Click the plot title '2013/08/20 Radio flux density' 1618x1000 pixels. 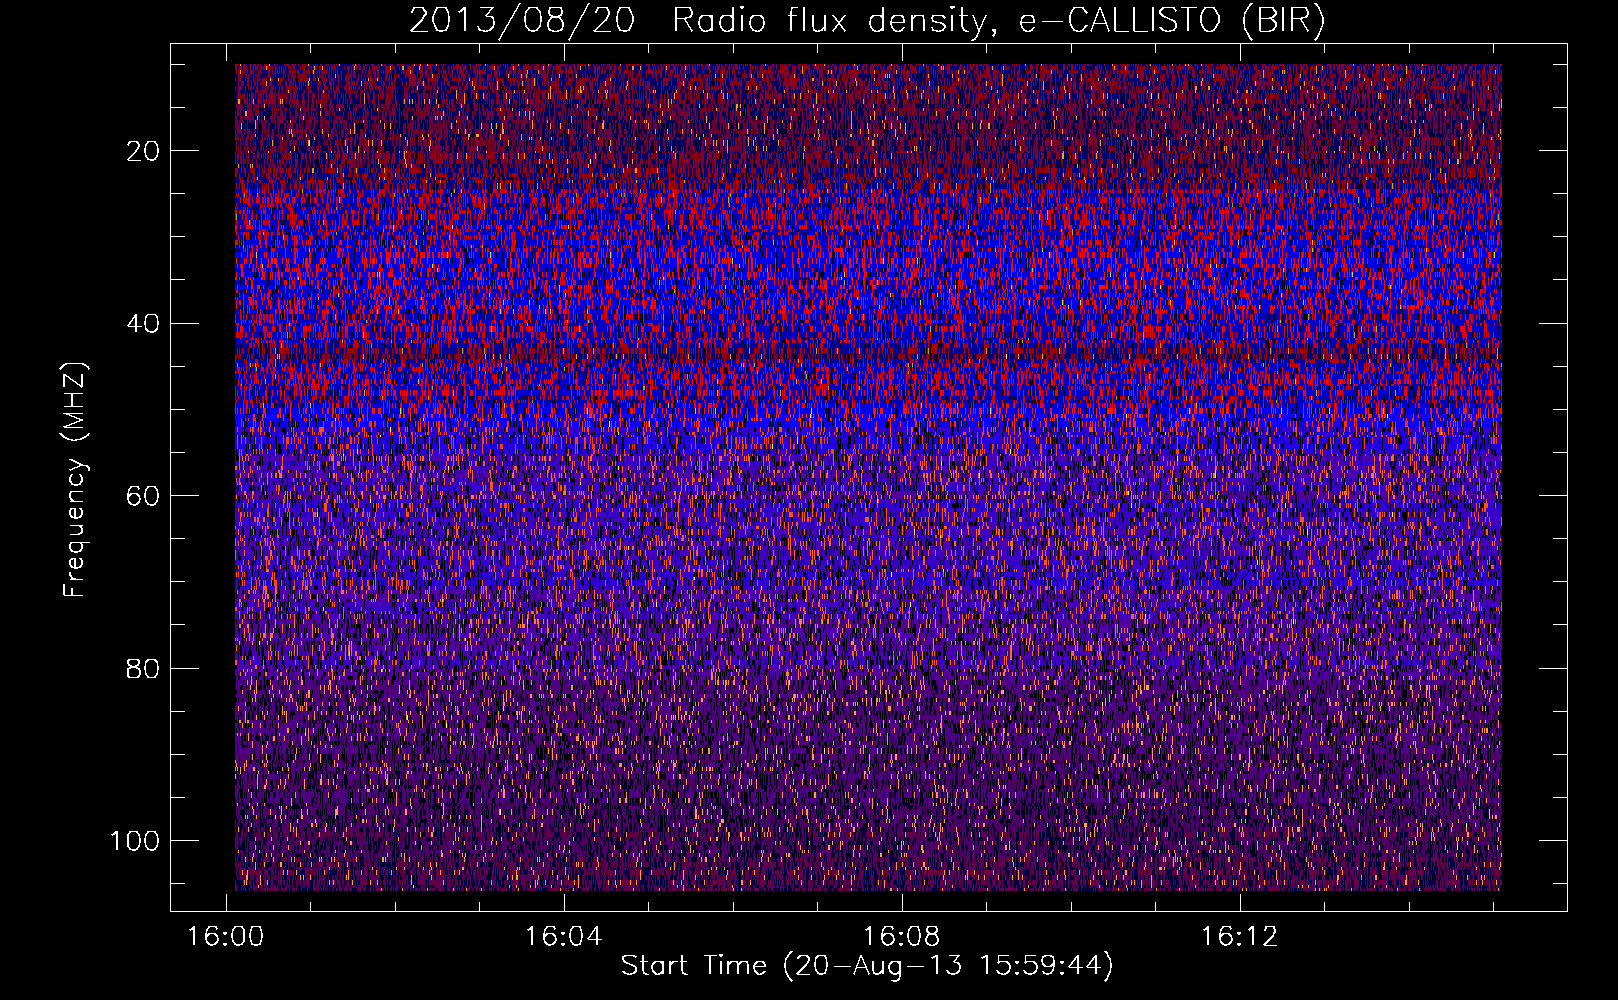click(868, 22)
